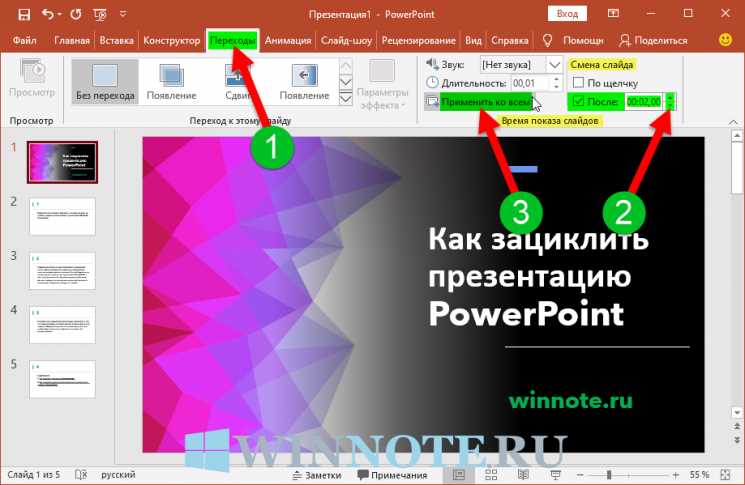Click the zoom slider handle
Screen dimensions: 745x485
click(x=609, y=475)
